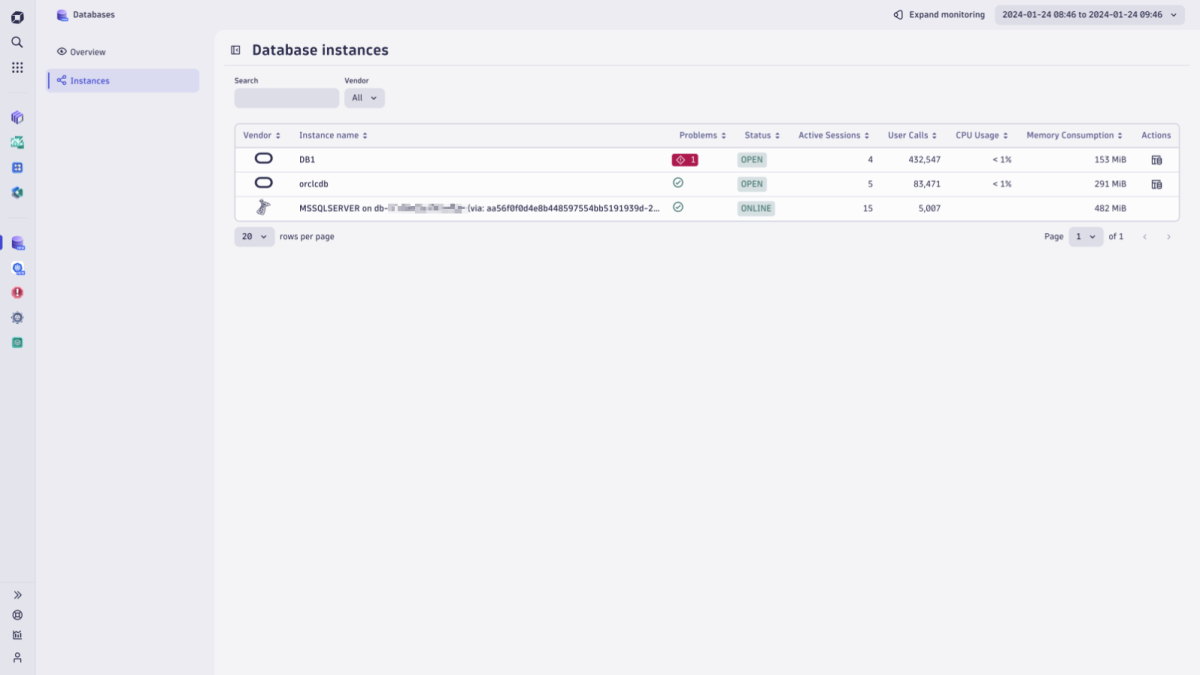Click the red problem badge on DB1
This screenshot has height=675, width=1200.
pos(684,159)
